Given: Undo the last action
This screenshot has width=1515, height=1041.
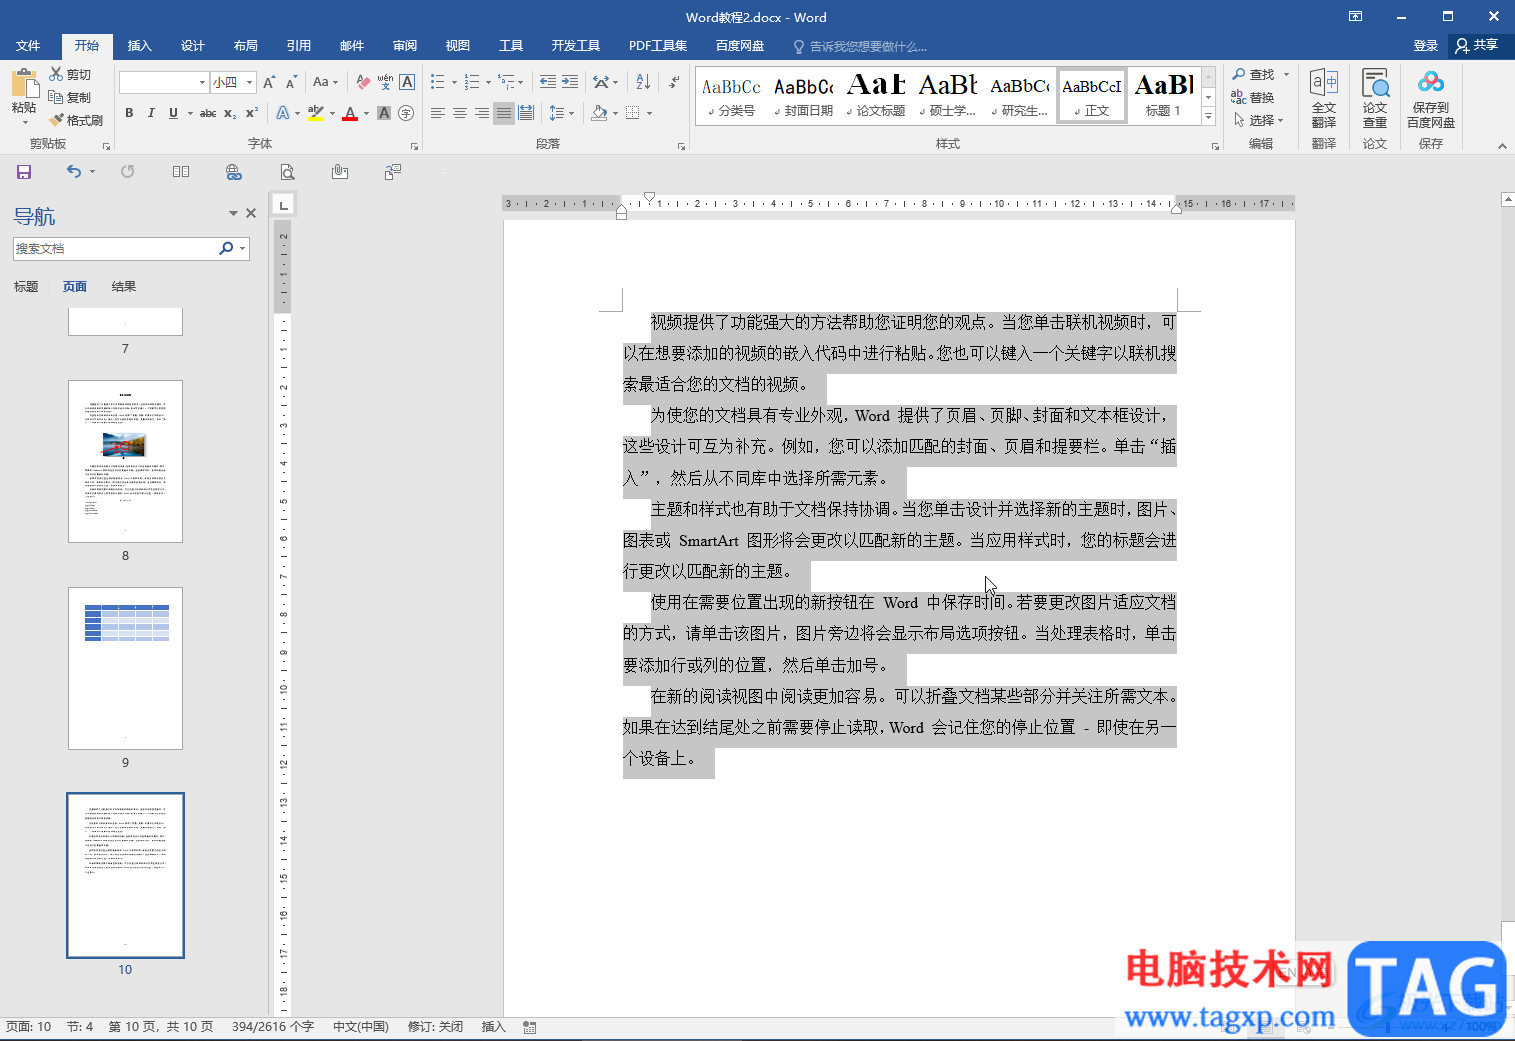Looking at the screenshot, I should [x=74, y=172].
